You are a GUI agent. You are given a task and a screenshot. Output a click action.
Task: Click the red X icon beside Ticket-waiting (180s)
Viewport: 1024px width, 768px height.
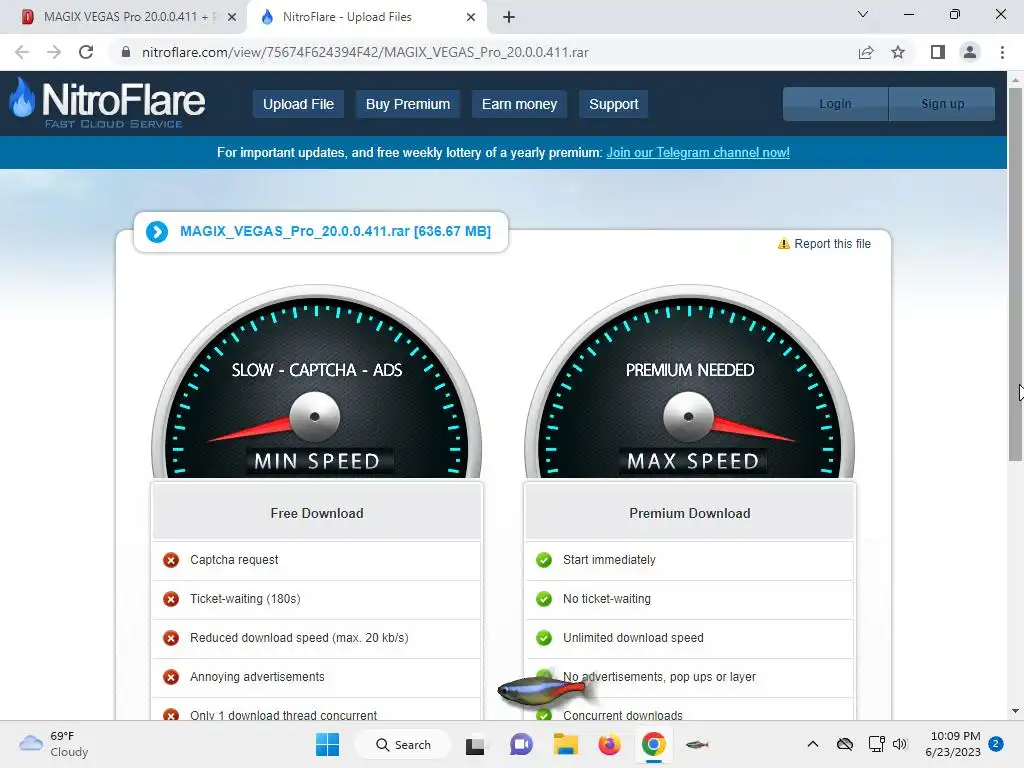171,599
